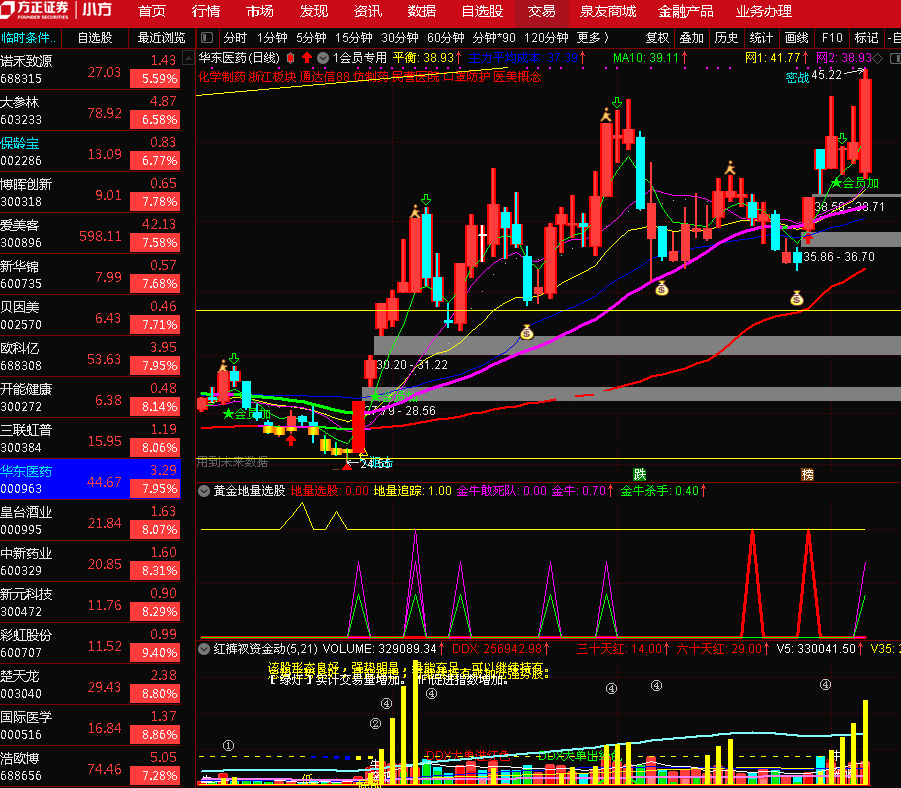Click the money bag icon below 35.86 - 36.70

click(796, 298)
